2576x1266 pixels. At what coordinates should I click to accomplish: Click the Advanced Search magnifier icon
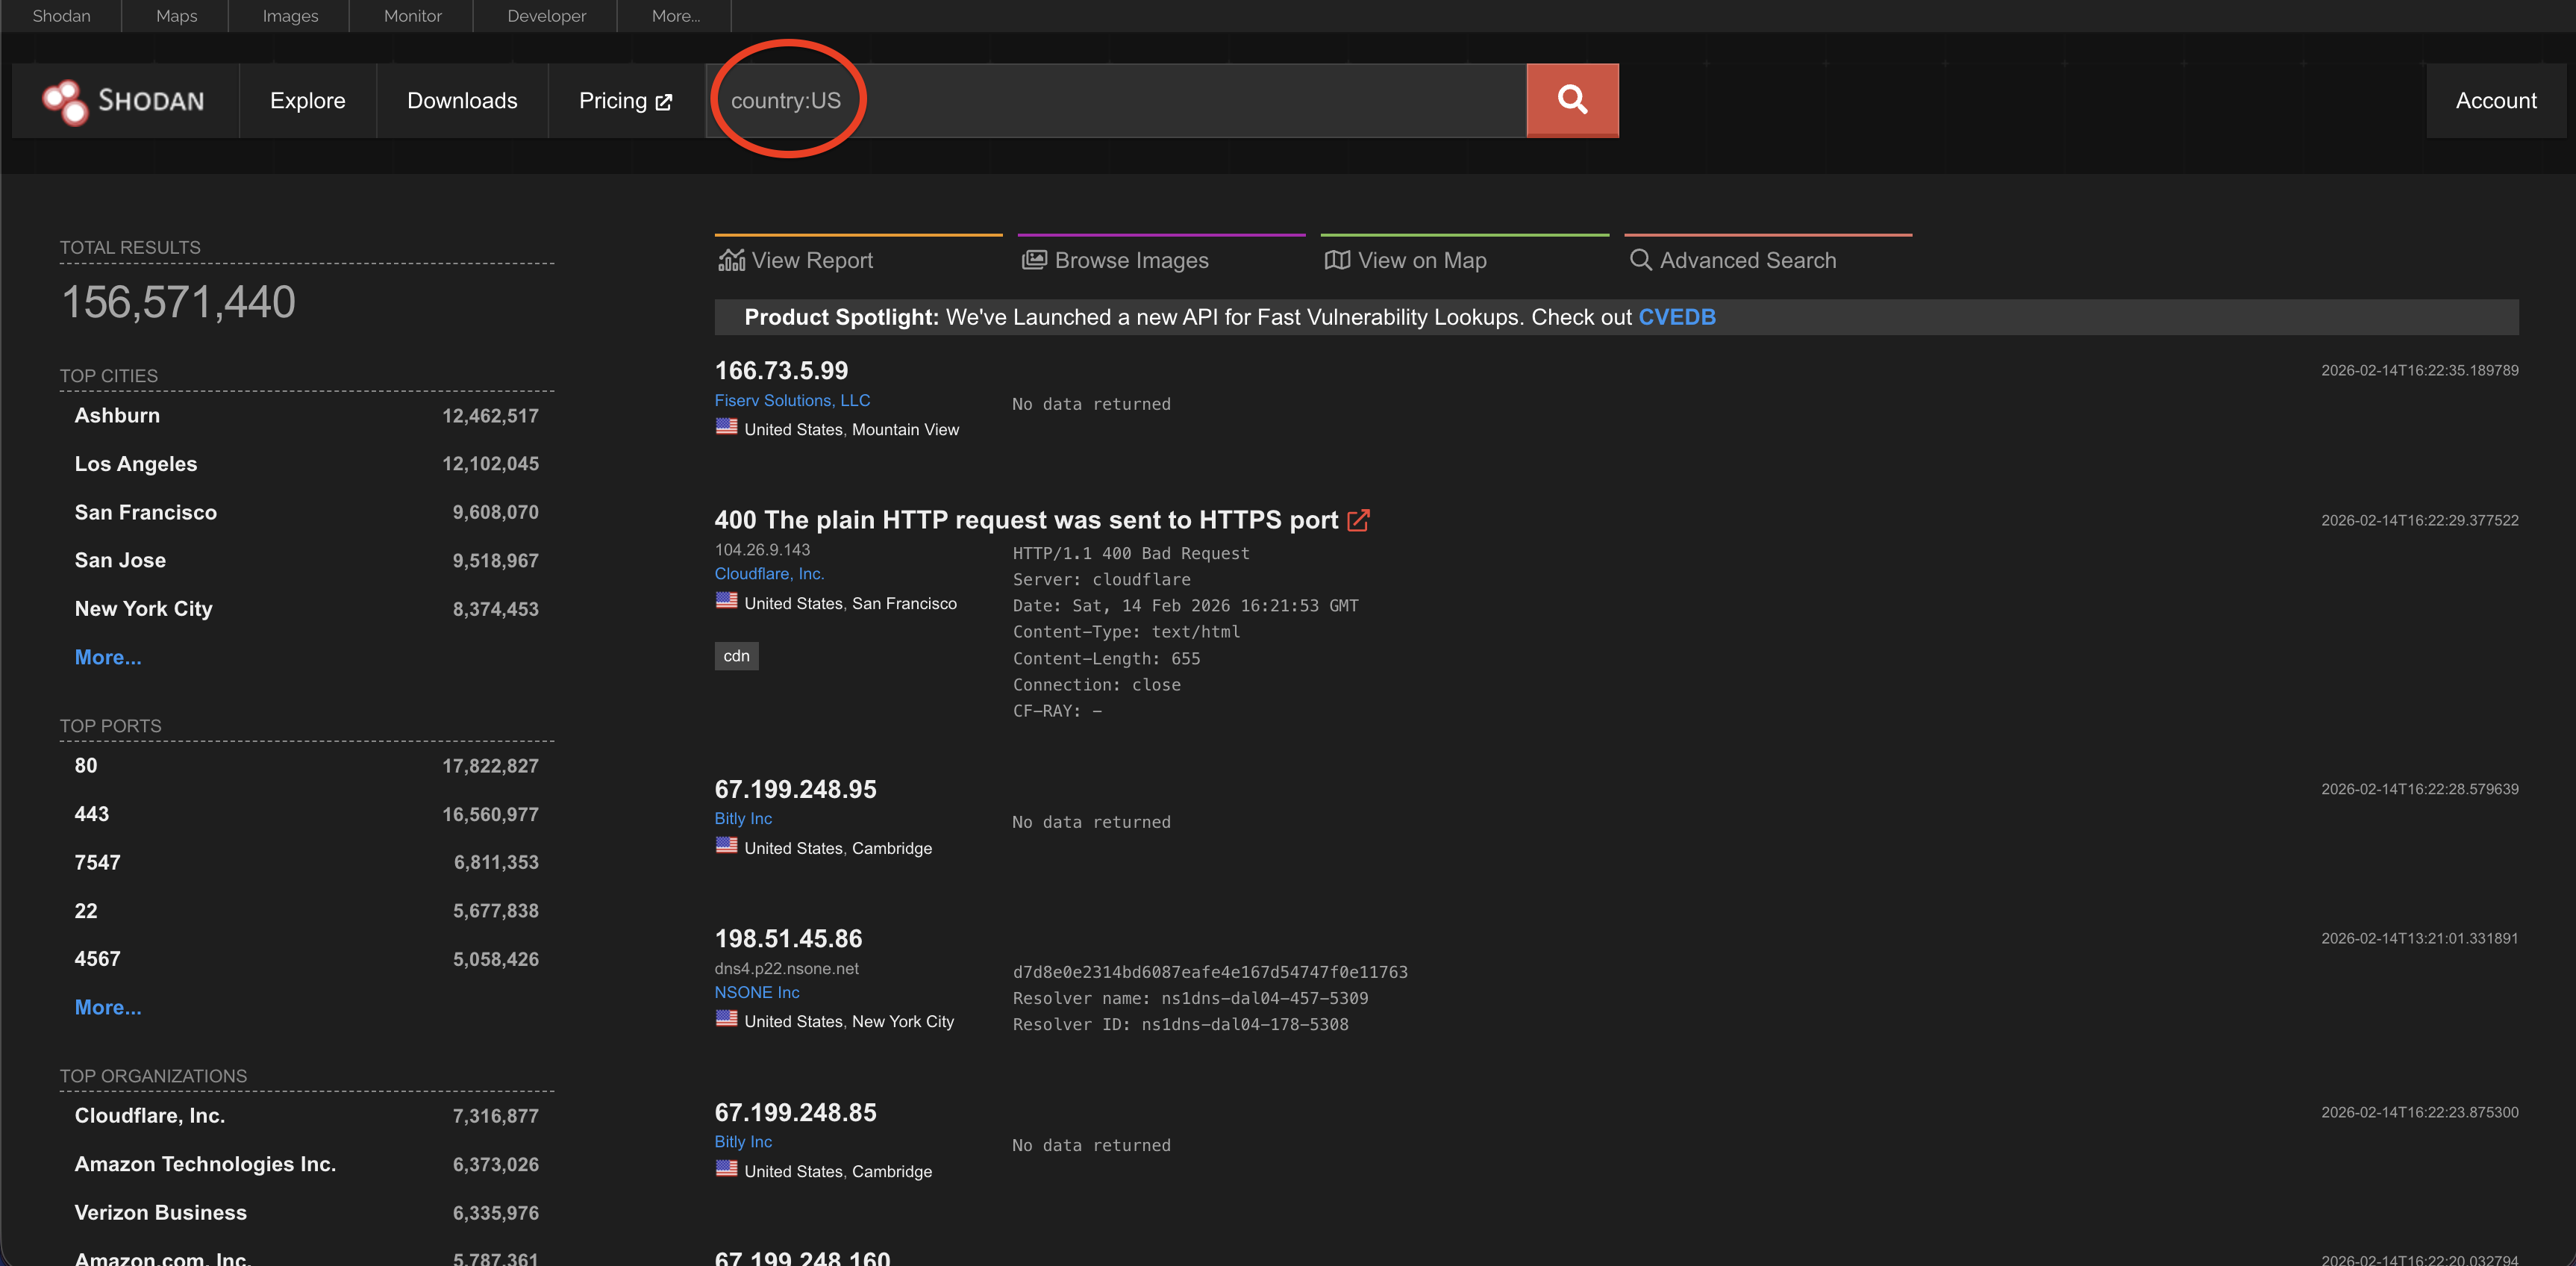pos(1640,260)
